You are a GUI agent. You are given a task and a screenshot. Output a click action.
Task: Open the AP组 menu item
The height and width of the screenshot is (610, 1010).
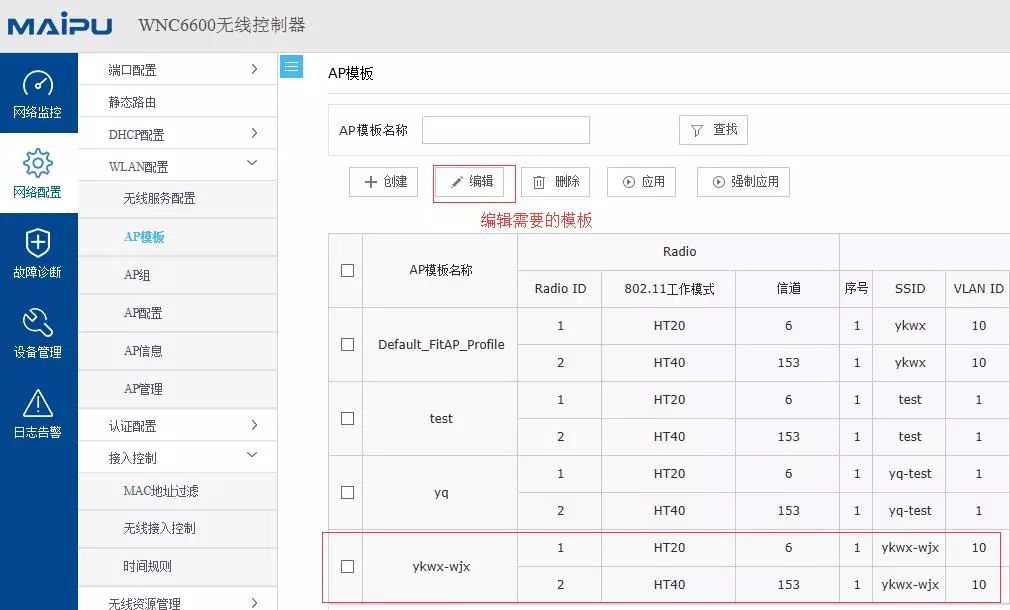pos(137,275)
